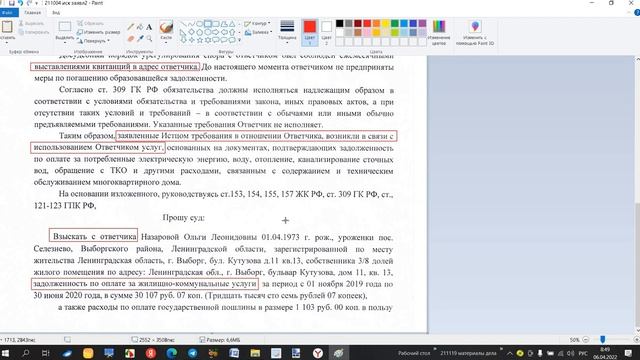
Task: Choose the five-point star shape
Action: point(200,40)
